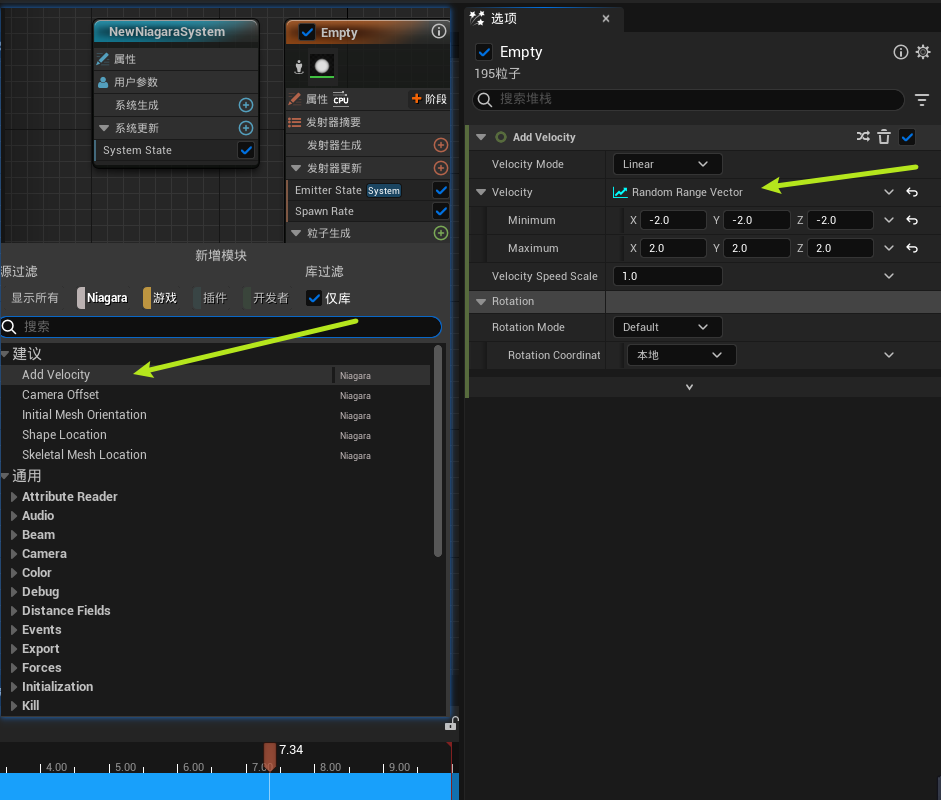Expand the Attribute Reader category

pyautogui.click(x=14, y=496)
